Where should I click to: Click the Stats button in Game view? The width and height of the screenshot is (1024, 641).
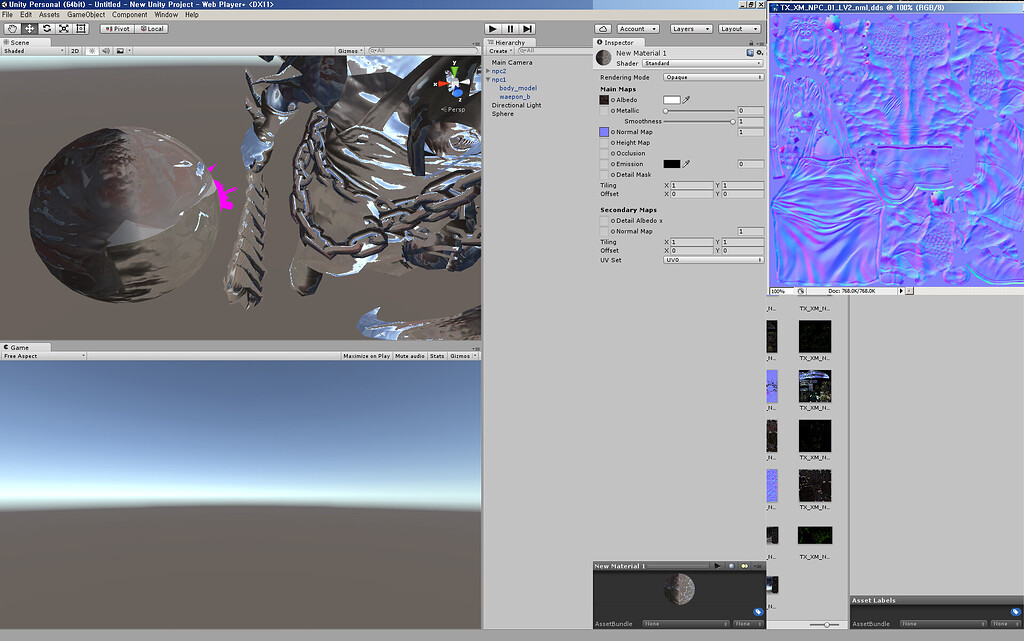tap(438, 355)
